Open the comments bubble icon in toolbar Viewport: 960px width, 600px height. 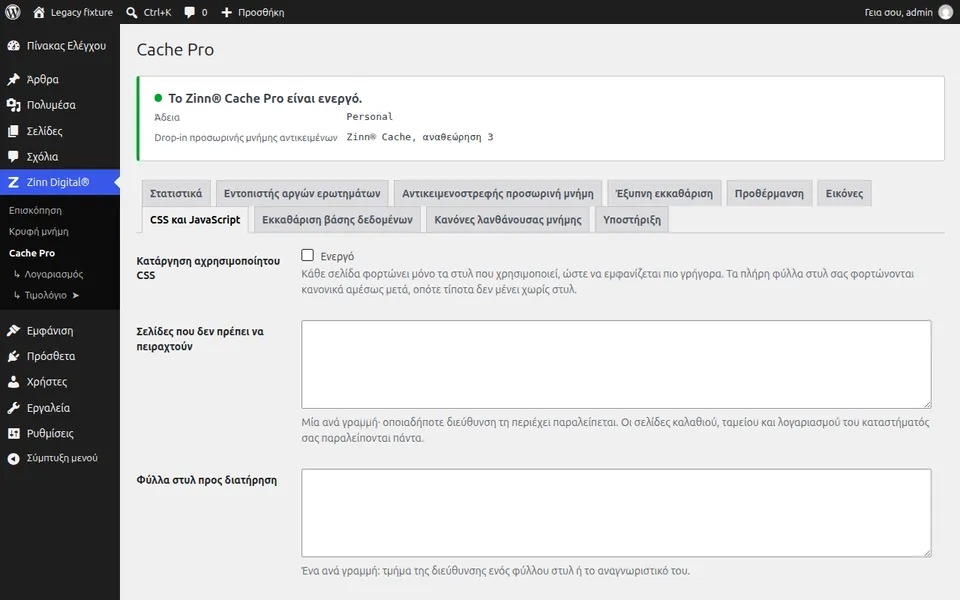[x=190, y=12]
